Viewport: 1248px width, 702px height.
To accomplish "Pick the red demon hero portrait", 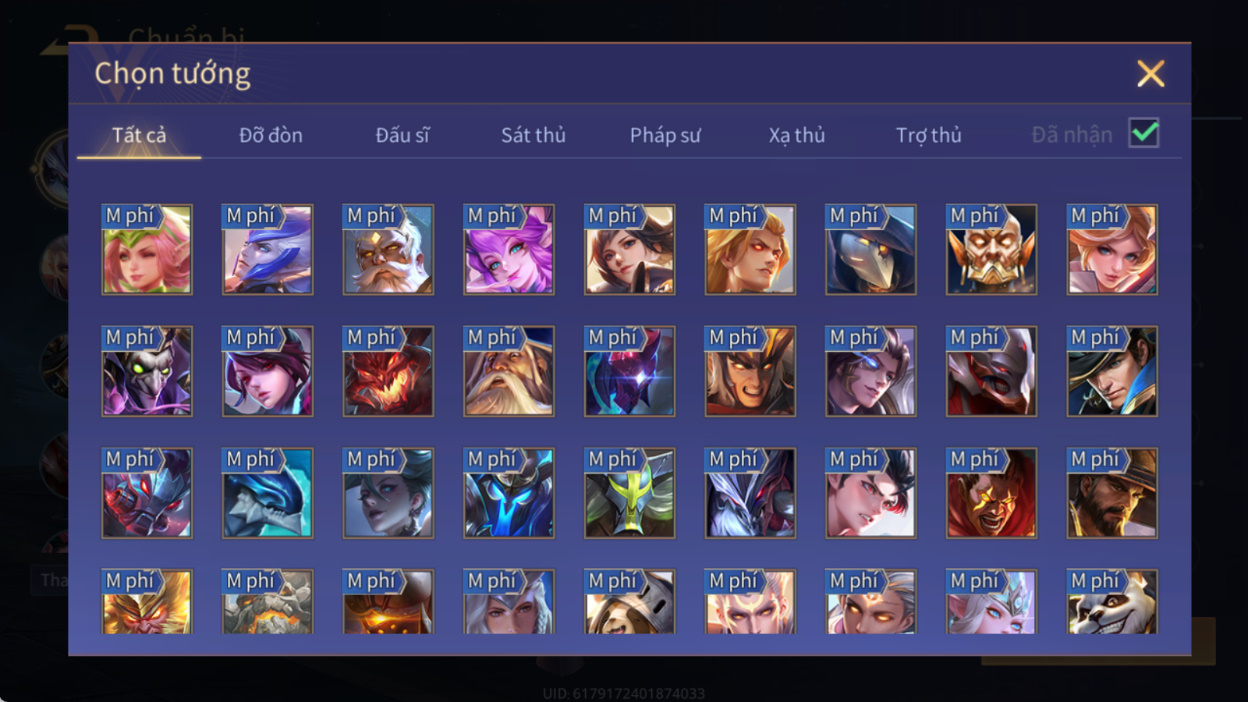I will point(388,371).
